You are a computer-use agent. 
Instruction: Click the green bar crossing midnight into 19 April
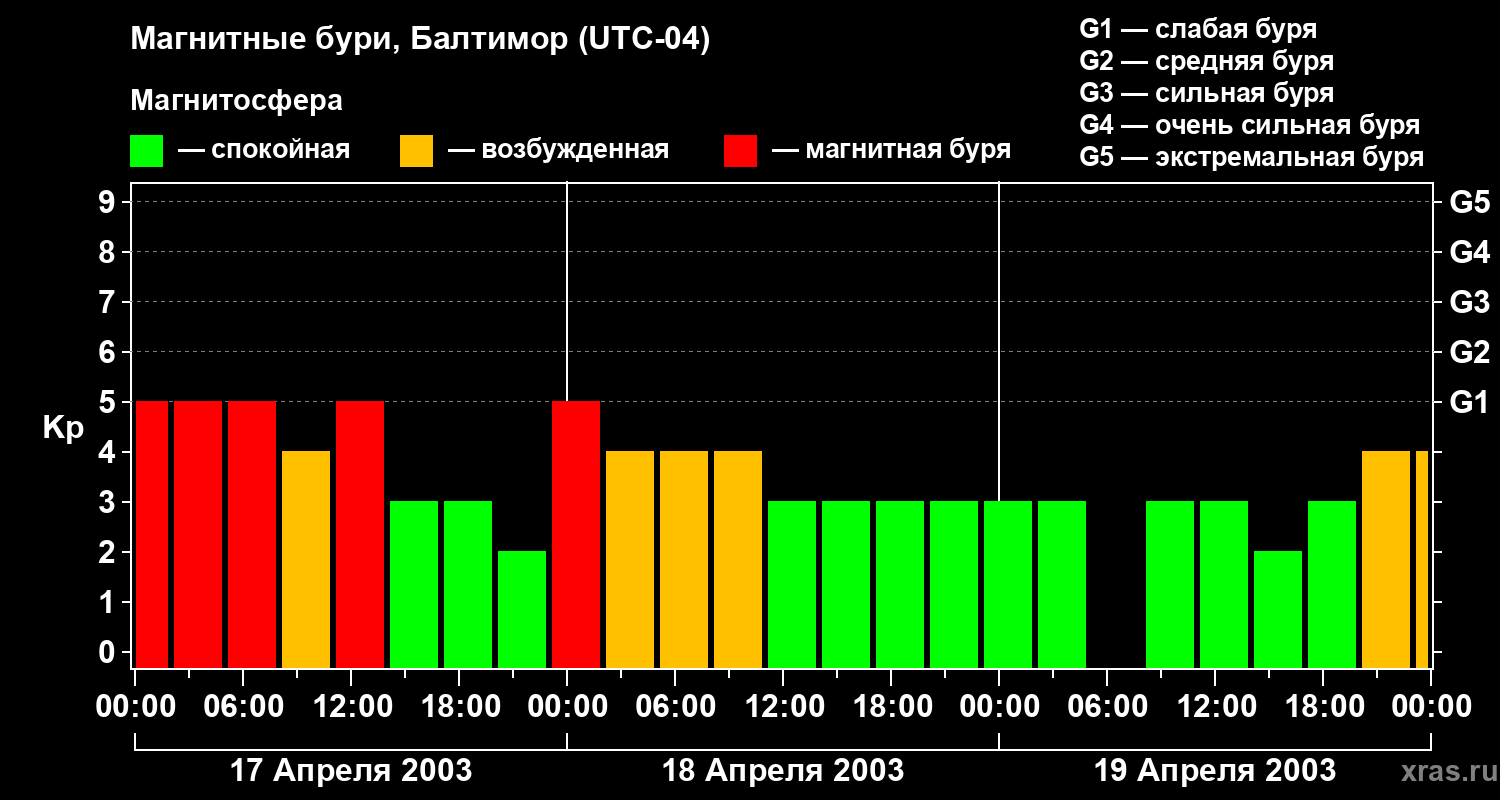[x=1008, y=584]
